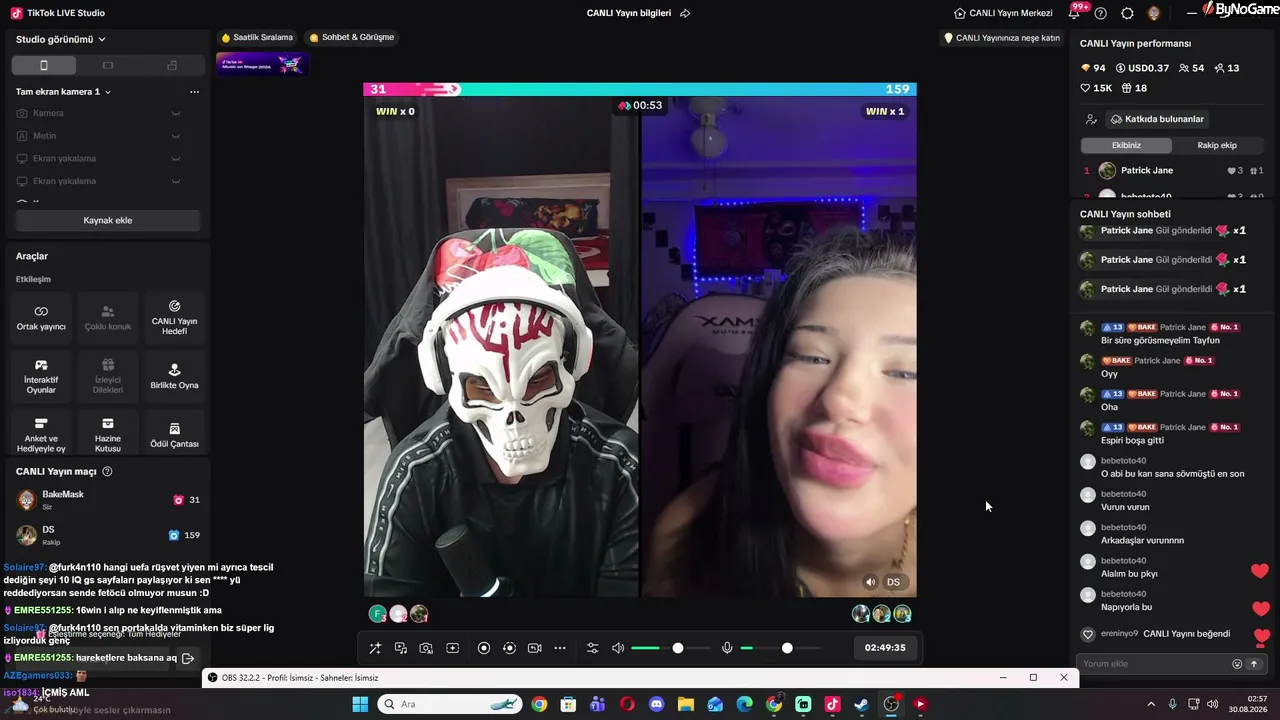Image resolution: width=1280 pixels, height=720 pixels.
Task: Expand the Tam ekran kamera 1 scene dropdown
Action: pos(63,91)
